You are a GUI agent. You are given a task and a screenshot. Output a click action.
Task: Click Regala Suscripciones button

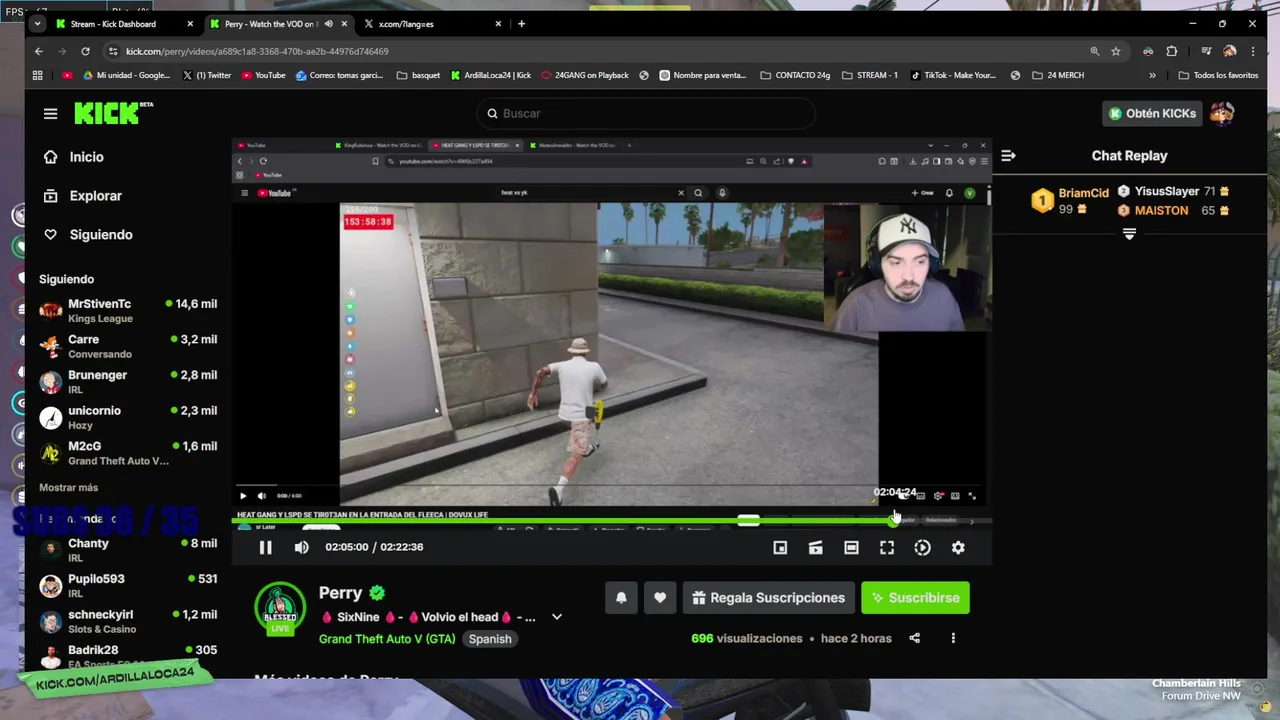tap(768, 598)
